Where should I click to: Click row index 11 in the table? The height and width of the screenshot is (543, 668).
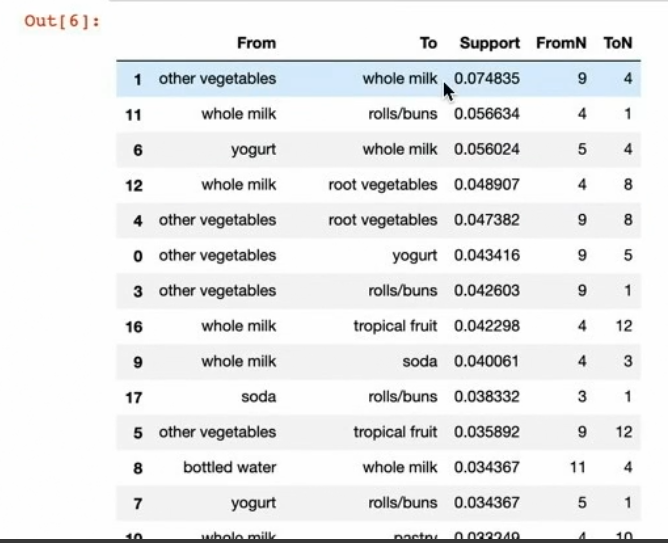(x=134, y=114)
